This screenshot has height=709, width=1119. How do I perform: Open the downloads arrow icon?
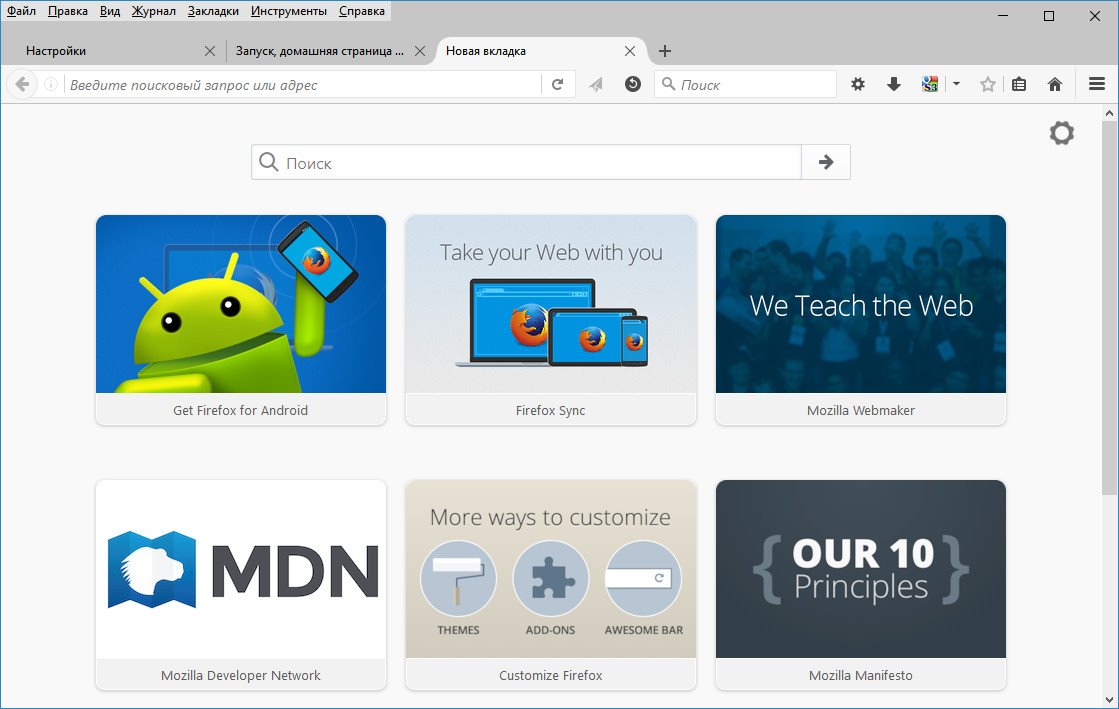pos(893,84)
